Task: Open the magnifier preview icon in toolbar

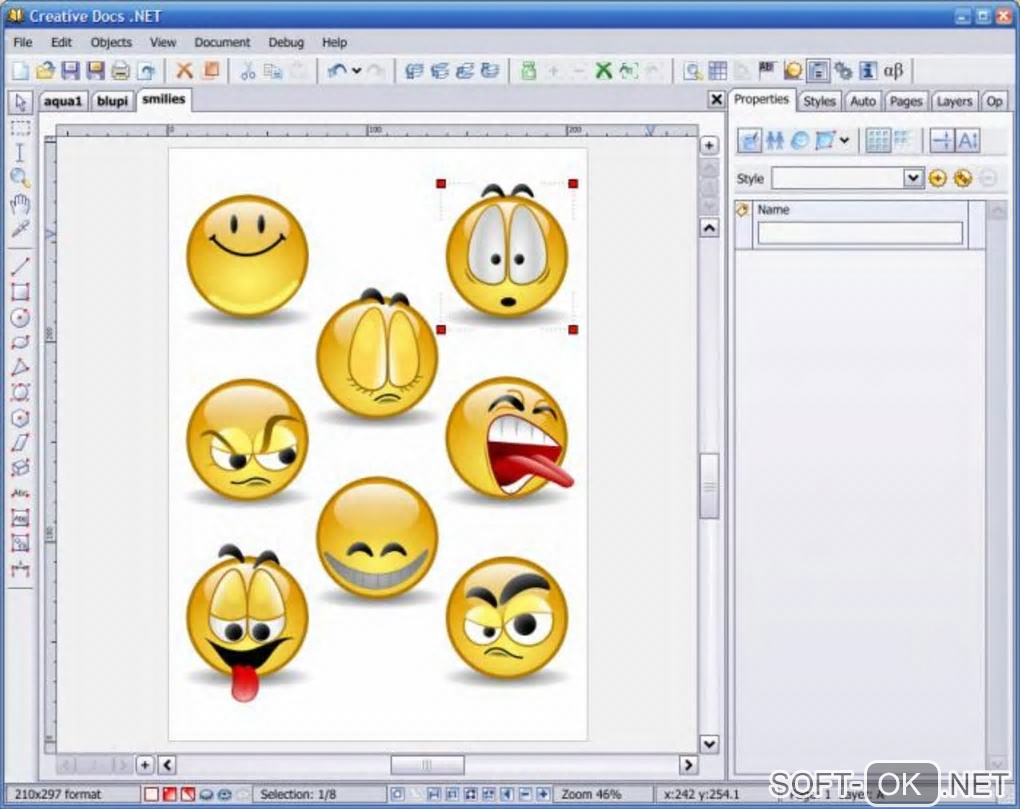Action: pyautogui.click(x=693, y=71)
